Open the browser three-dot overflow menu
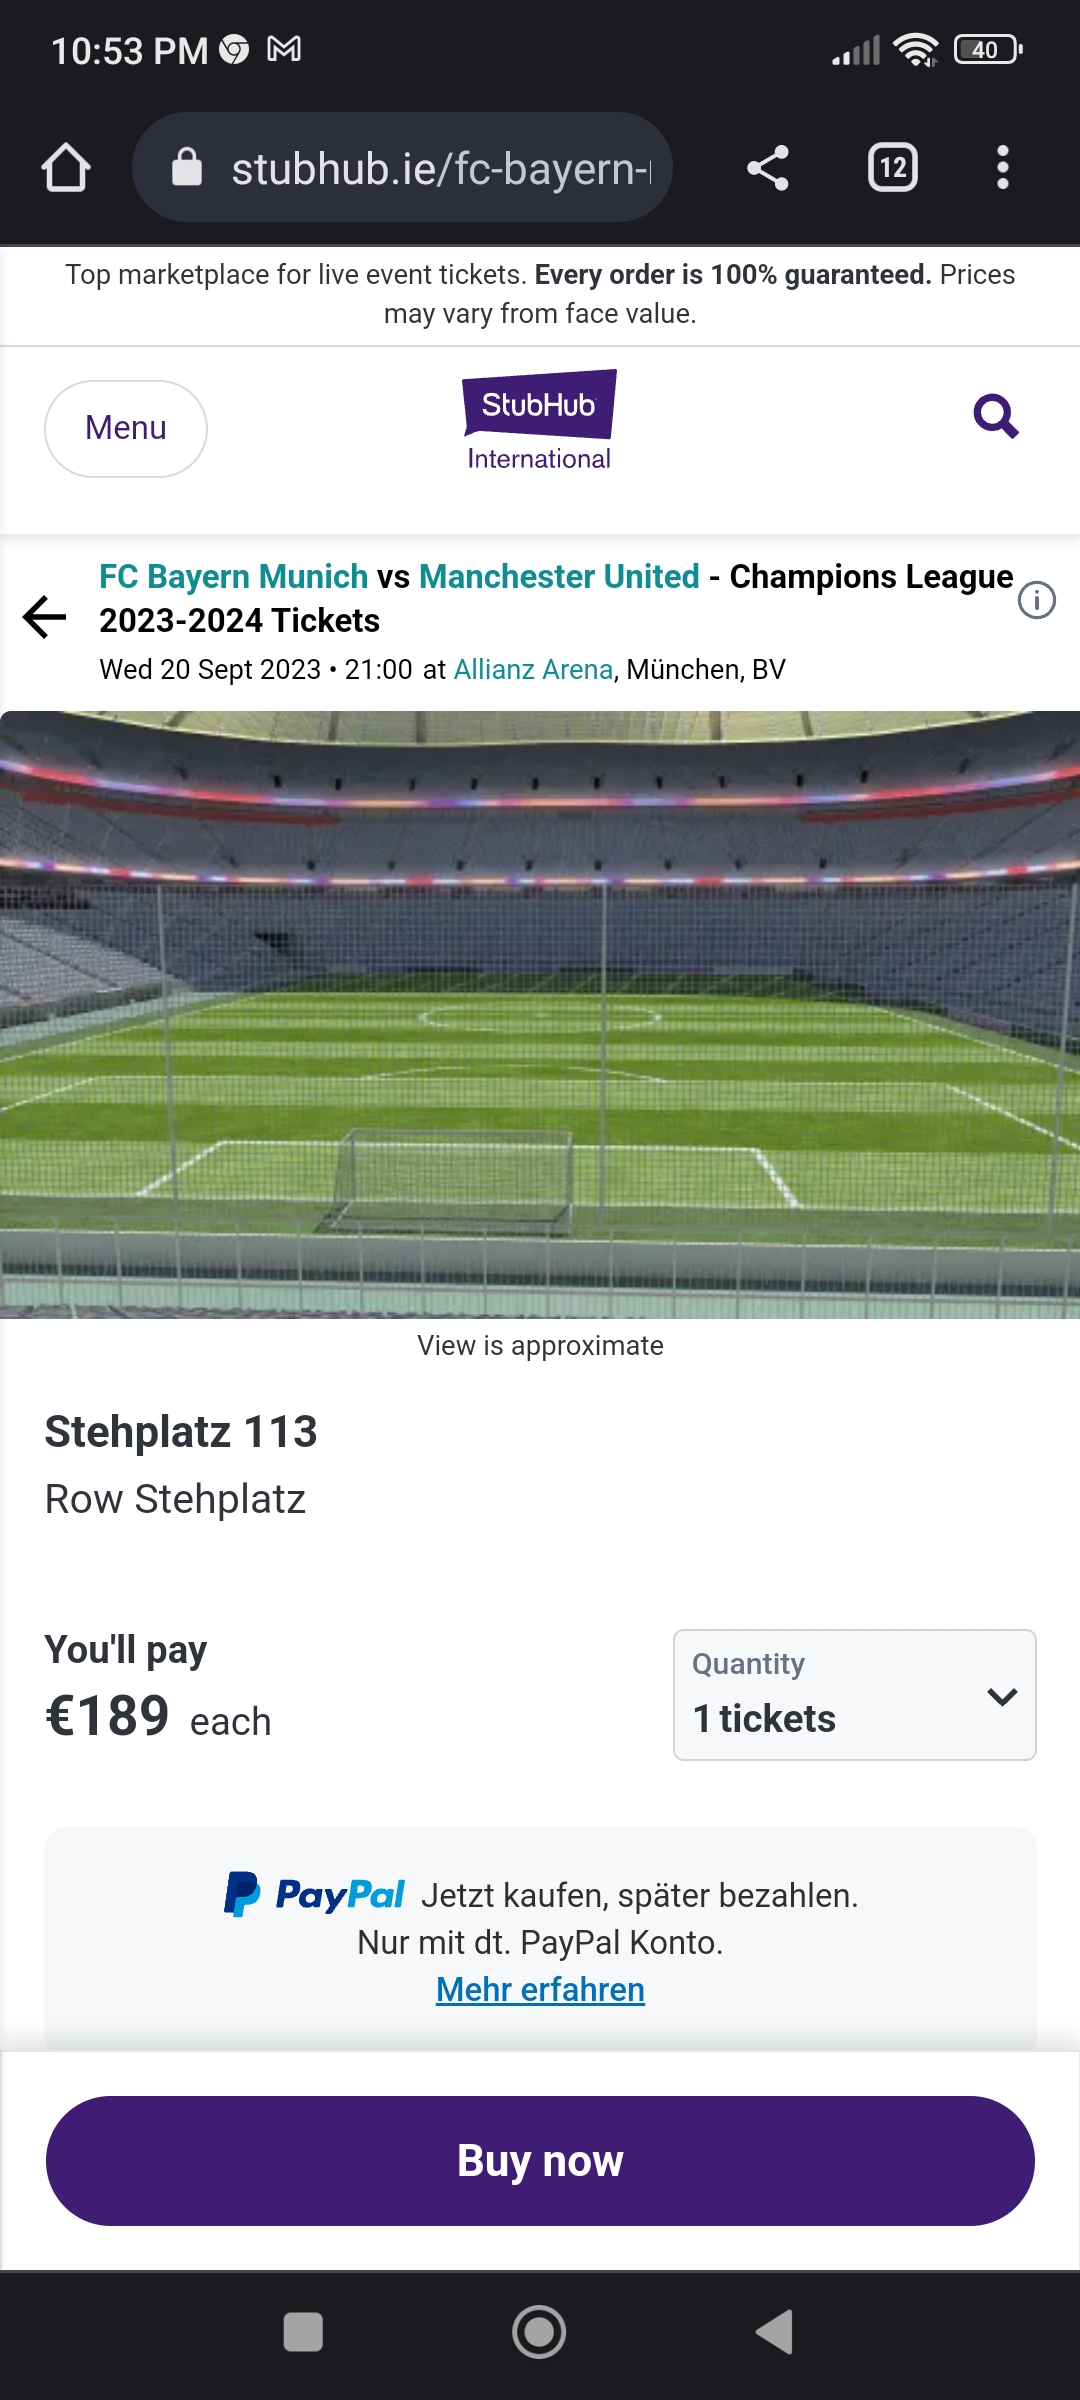Screen dimensions: 1080x2400 click(1002, 167)
